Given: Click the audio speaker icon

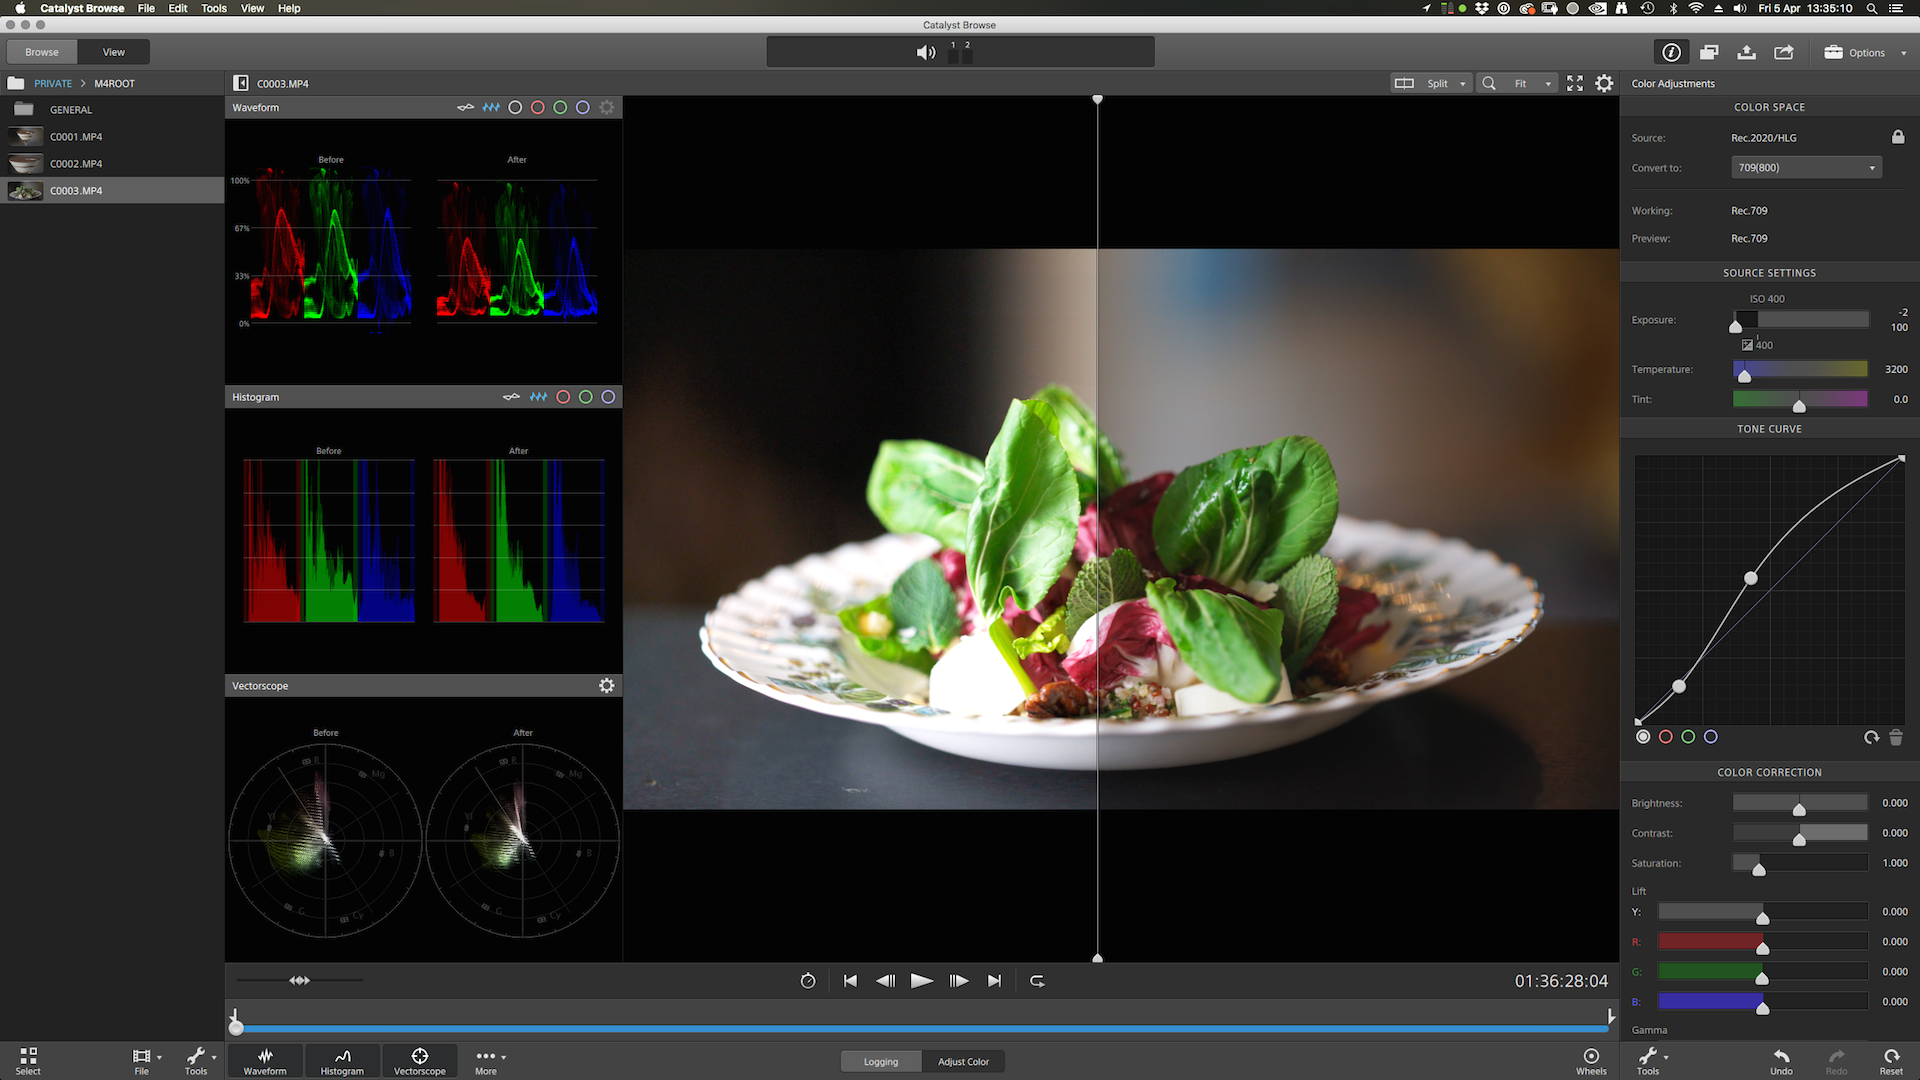Looking at the screenshot, I should coord(926,52).
